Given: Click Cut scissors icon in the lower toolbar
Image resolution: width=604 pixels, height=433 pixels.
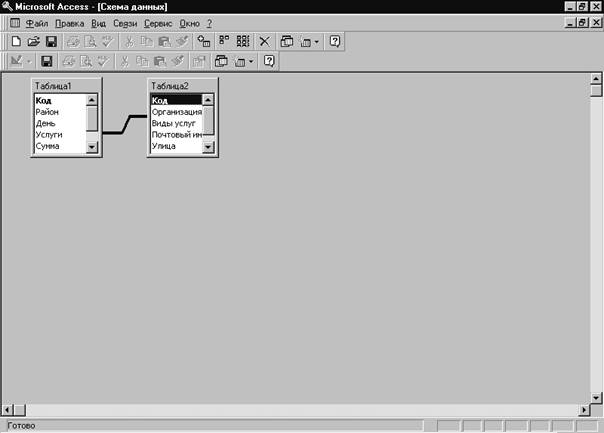Looking at the screenshot, I should pyautogui.click(x=124, y=61).
